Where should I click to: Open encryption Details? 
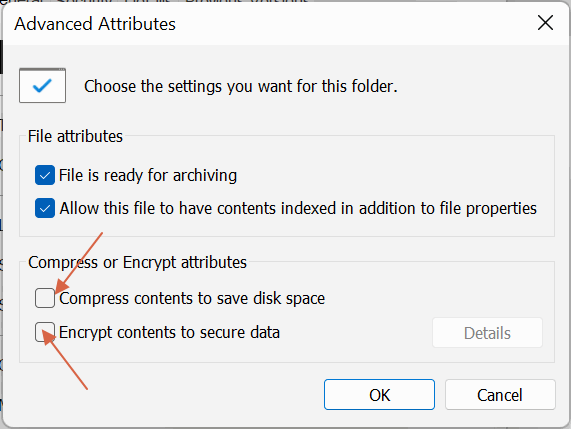(x=487, y=333)
